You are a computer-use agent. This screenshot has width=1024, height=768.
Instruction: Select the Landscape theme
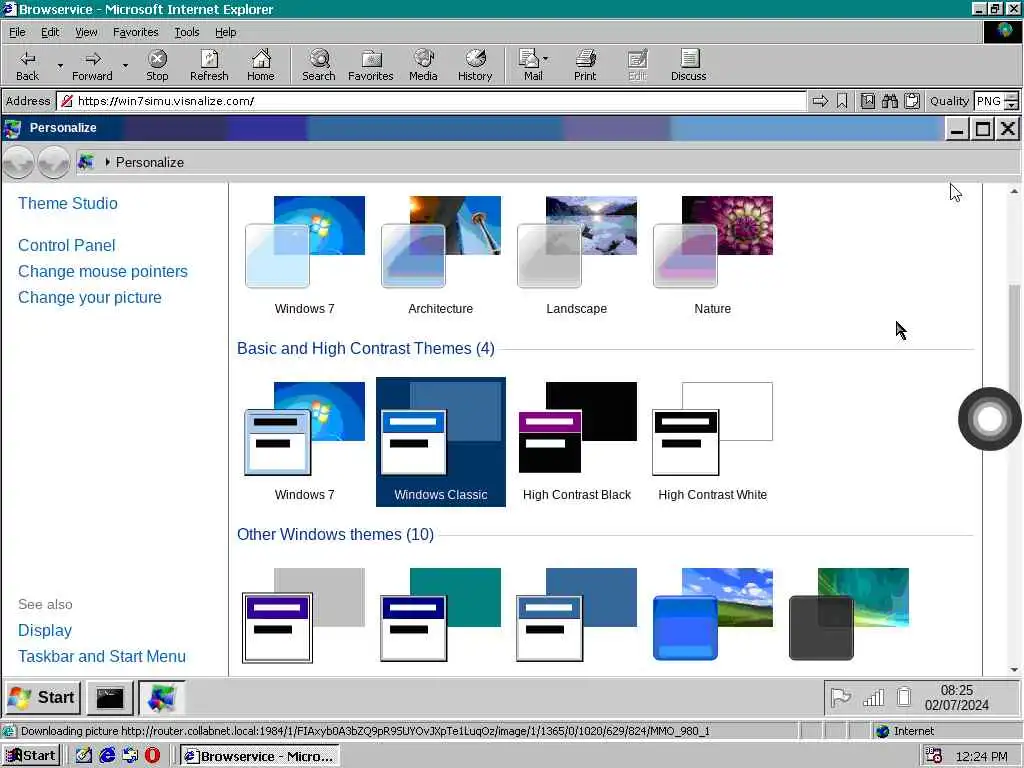click(577, 255)
